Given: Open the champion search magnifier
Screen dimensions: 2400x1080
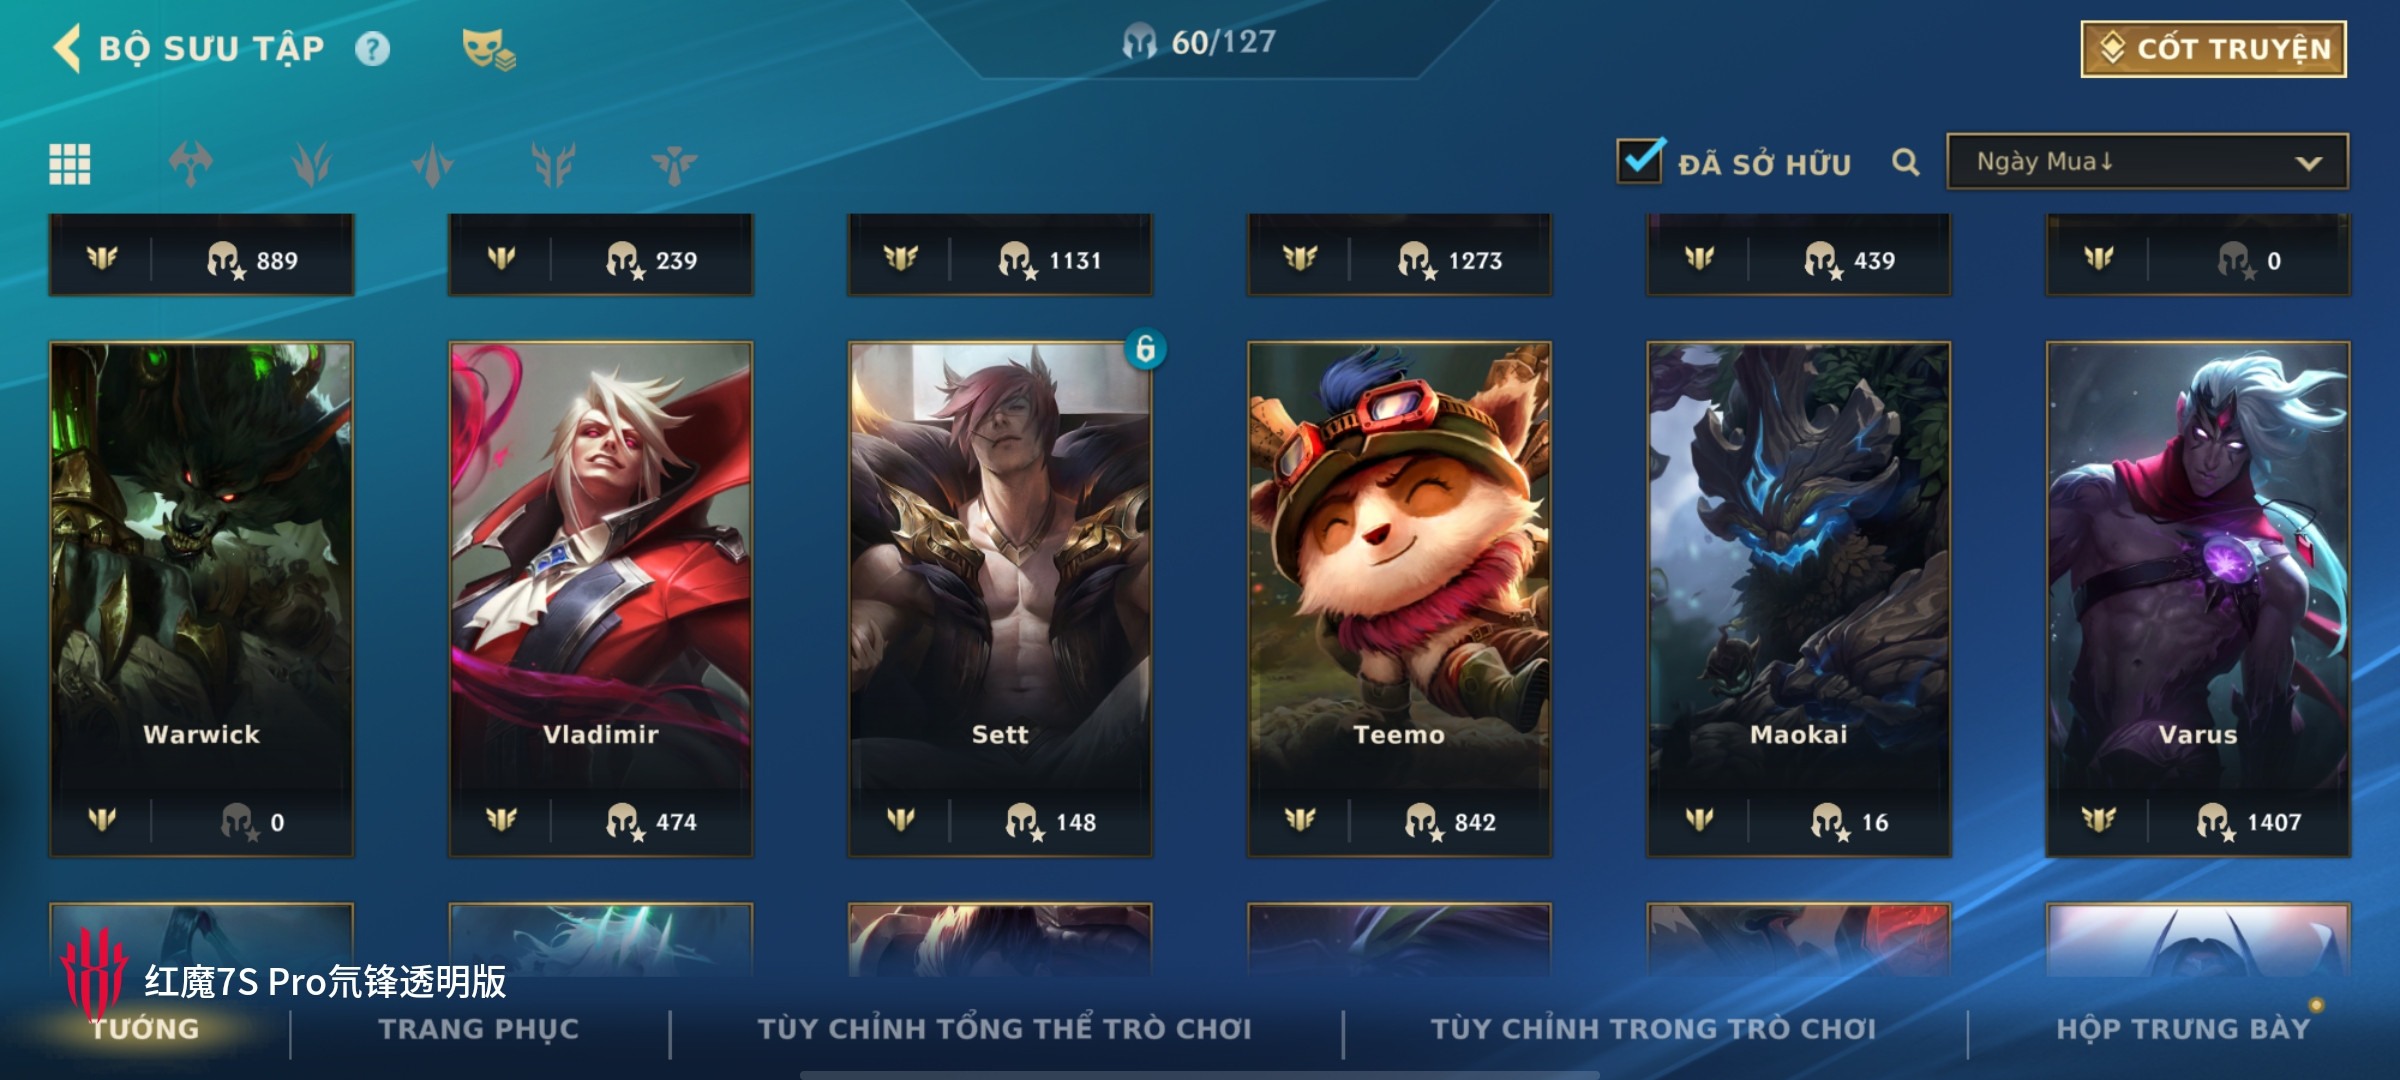Looking at the screenshot, I should tap(1906, 162).
